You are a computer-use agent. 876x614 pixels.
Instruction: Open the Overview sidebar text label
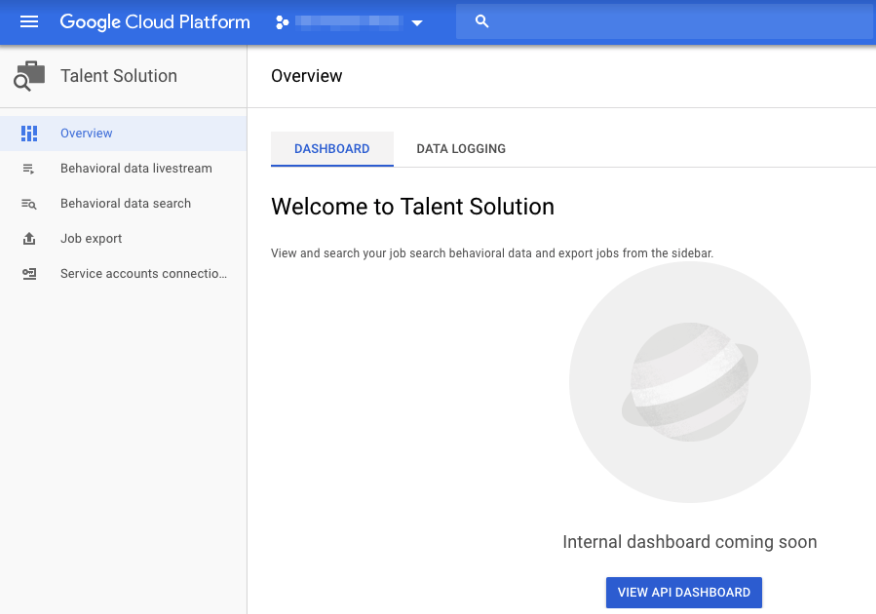[86, 133]
